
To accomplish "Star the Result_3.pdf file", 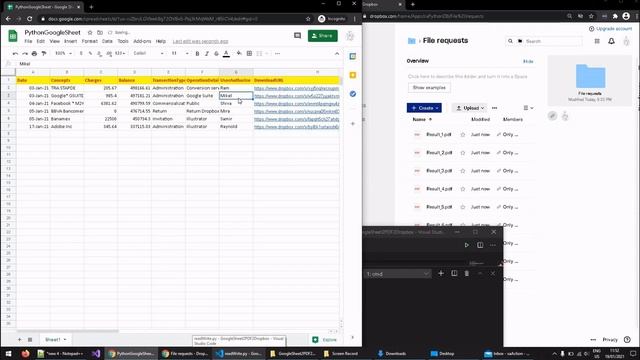I will click(462, 171).
